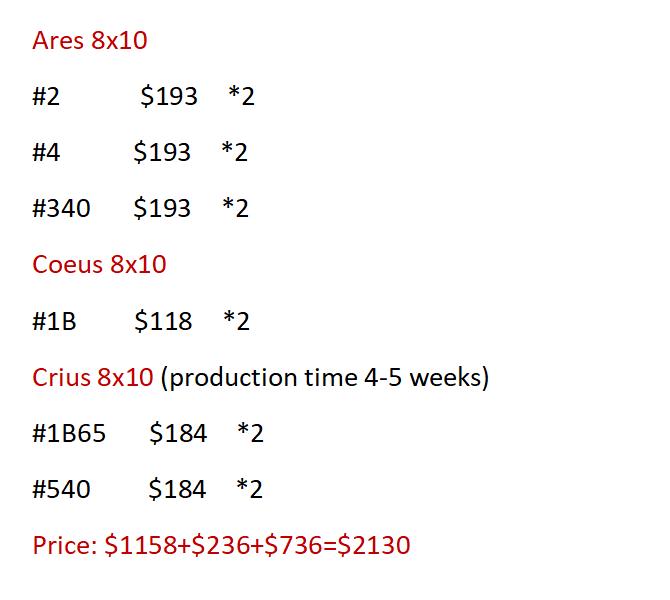Select the $193 price beside #2
Screen dimensions: 670x600
click(x=169, y=96)
